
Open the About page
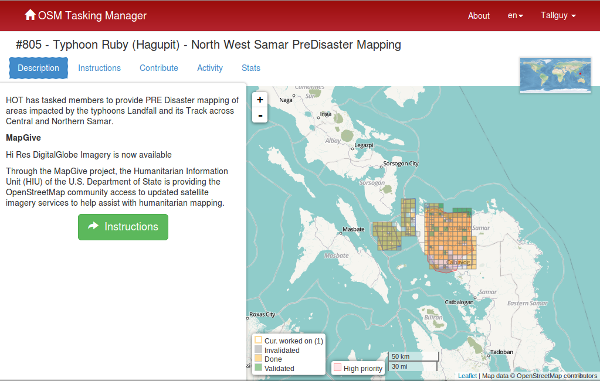point(478,16)
